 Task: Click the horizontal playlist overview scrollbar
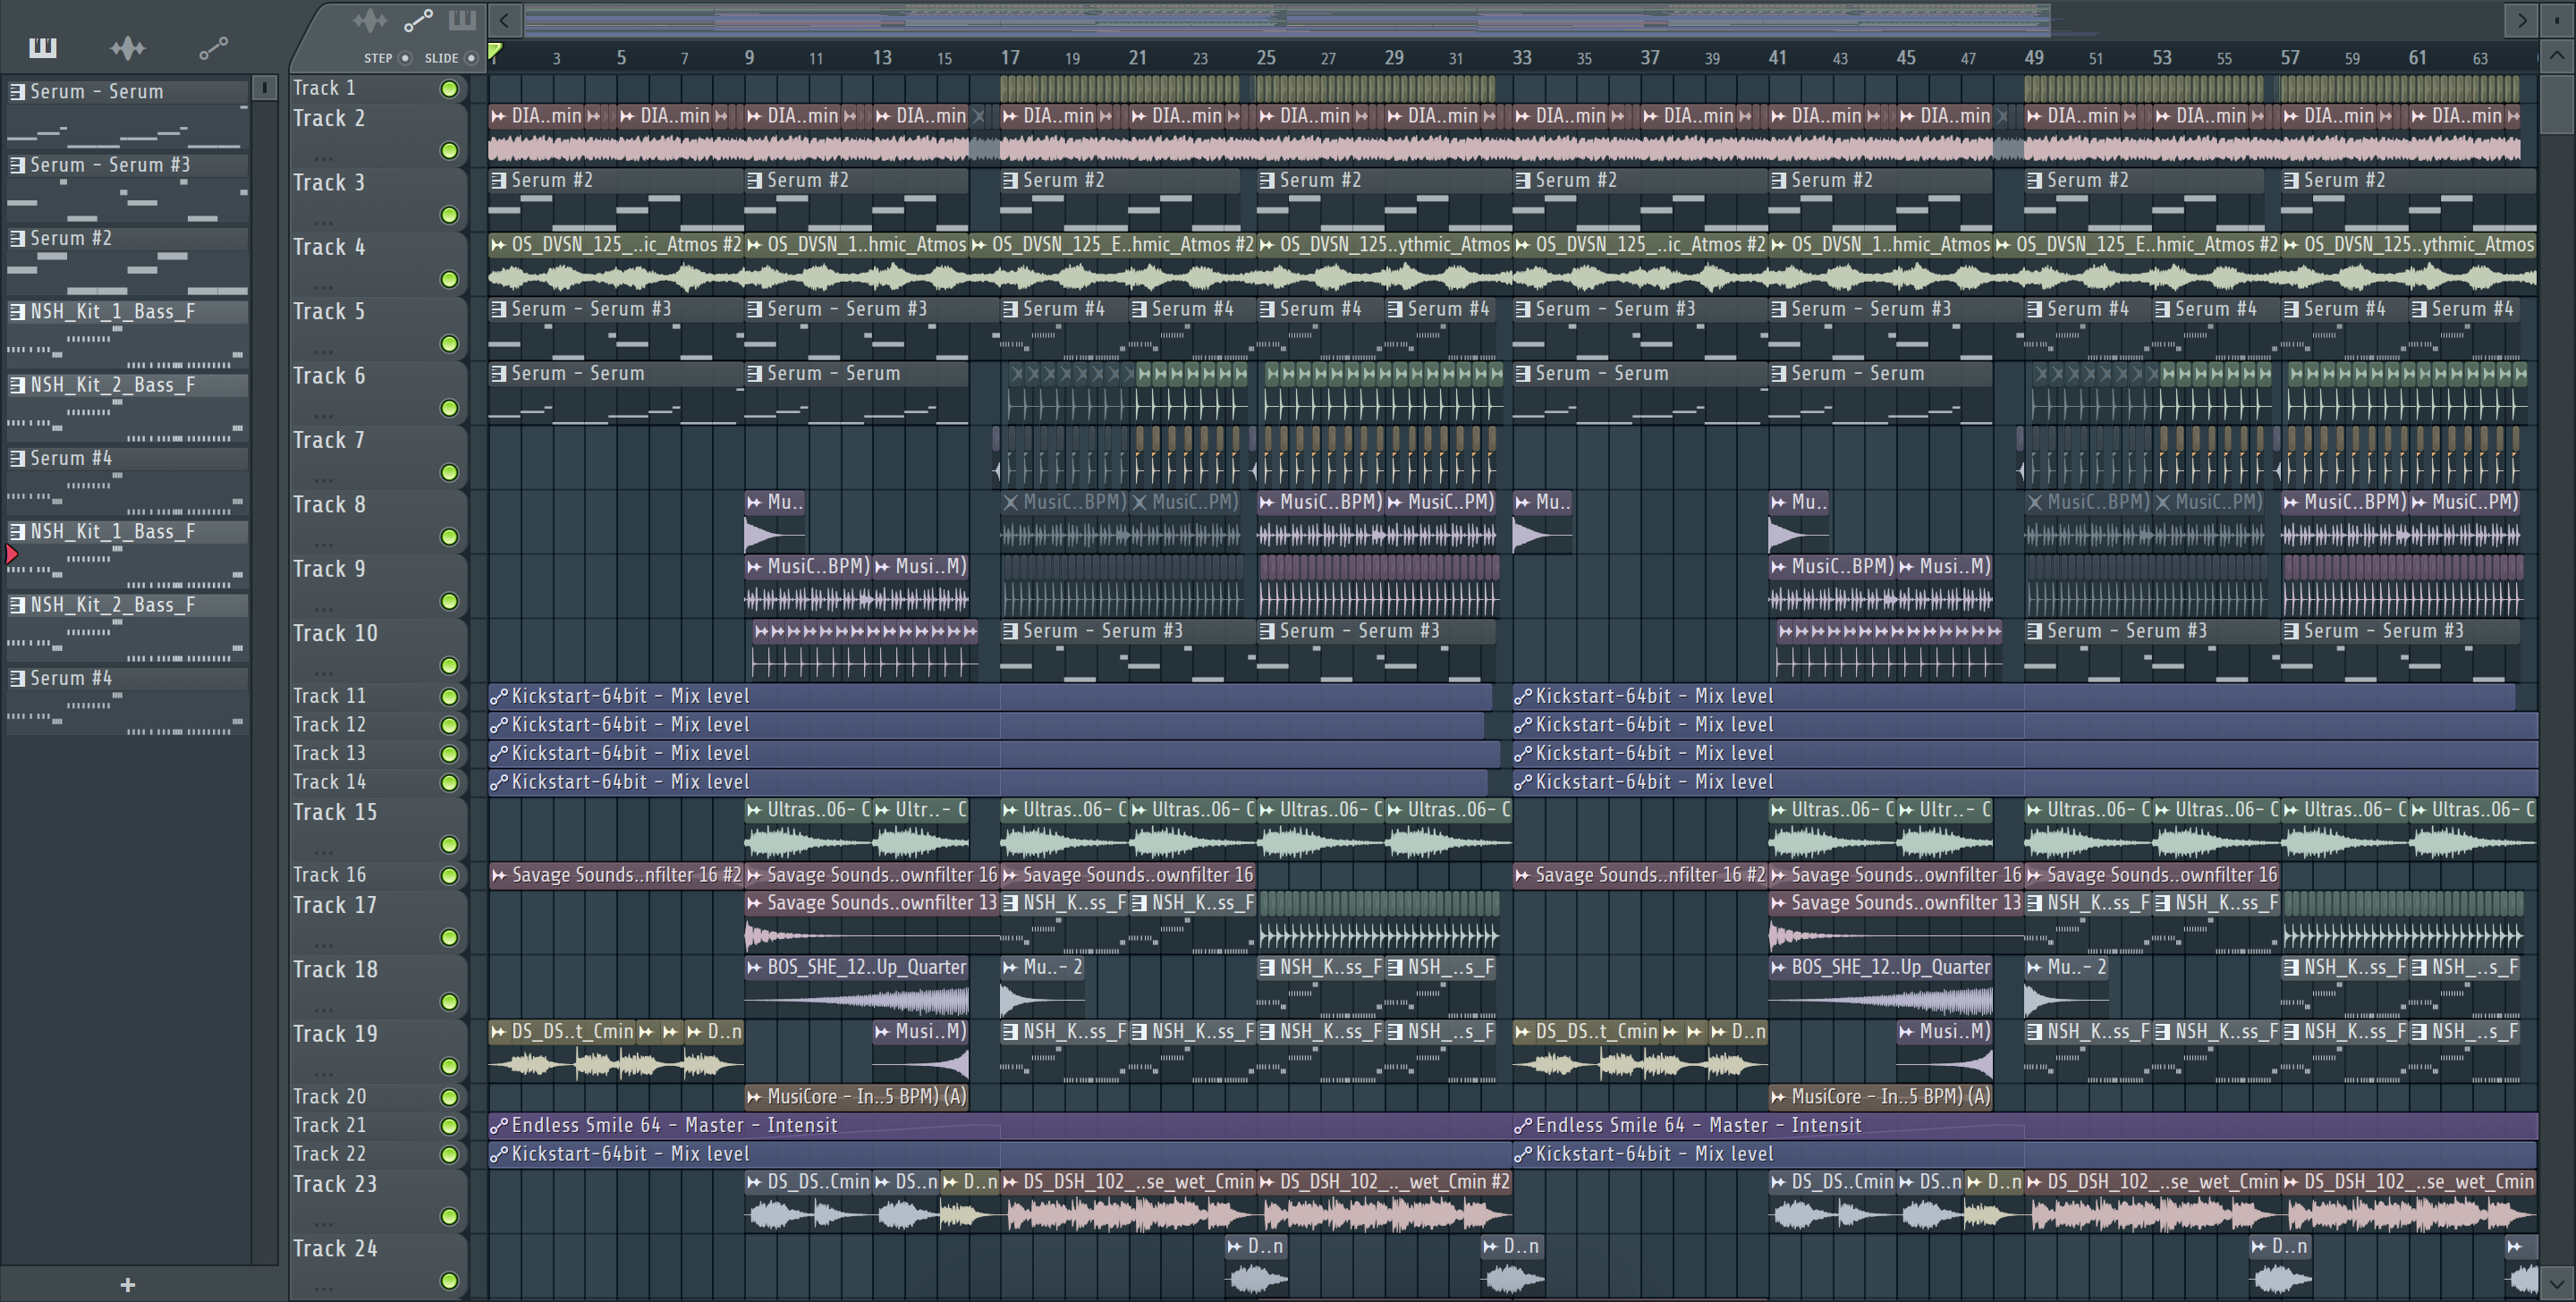pyautogui.click(x=1287, y=19)
